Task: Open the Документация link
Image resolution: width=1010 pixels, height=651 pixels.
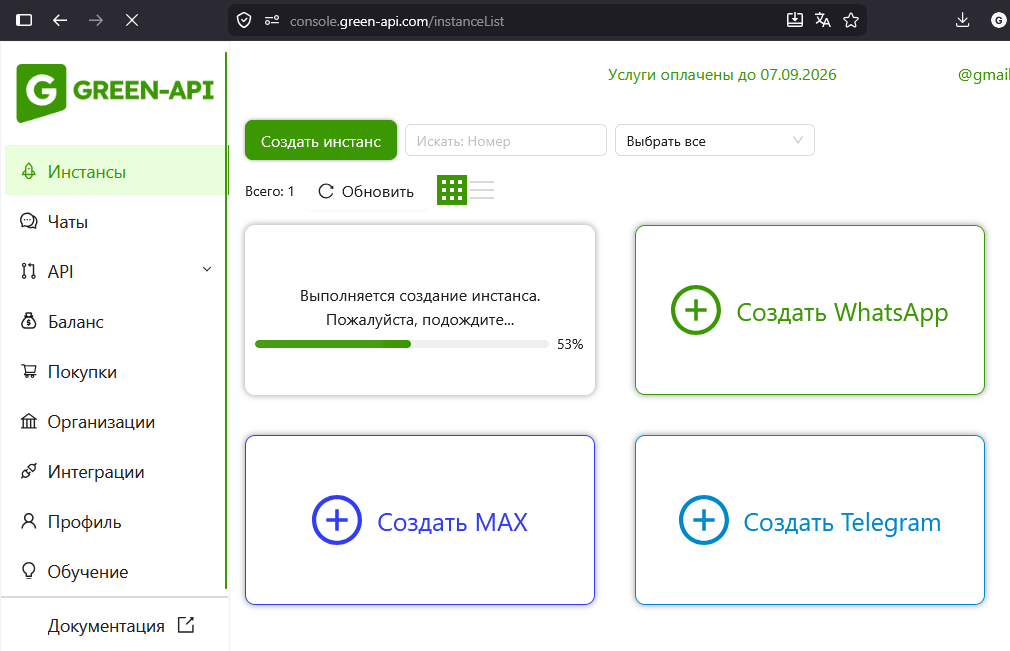Action: pos(106,626)
